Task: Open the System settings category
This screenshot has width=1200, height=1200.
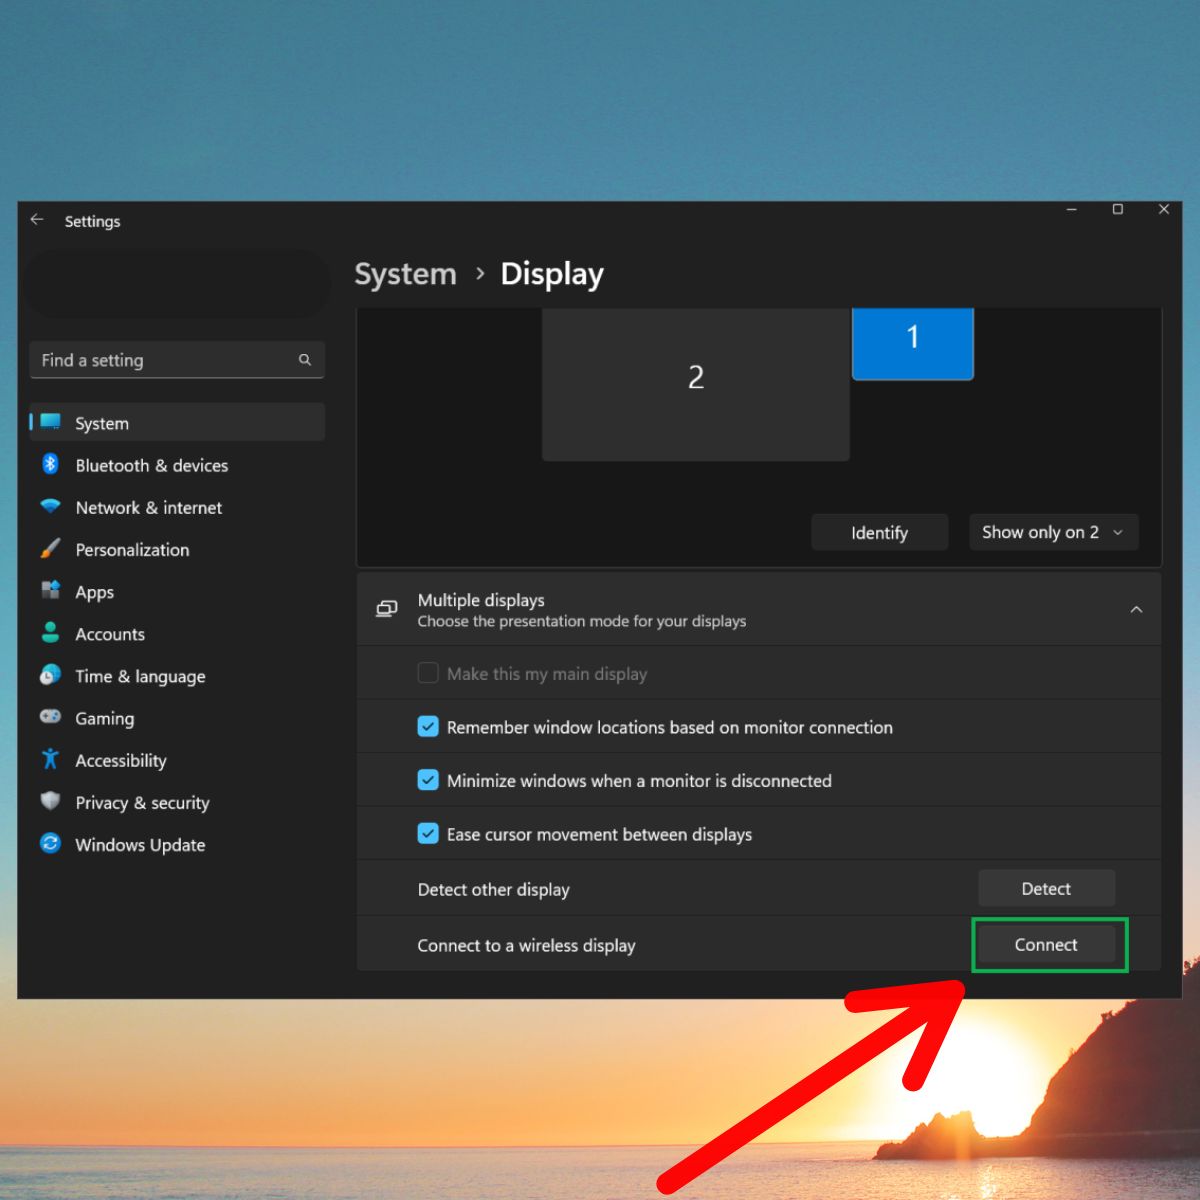Action: point(177,422)
